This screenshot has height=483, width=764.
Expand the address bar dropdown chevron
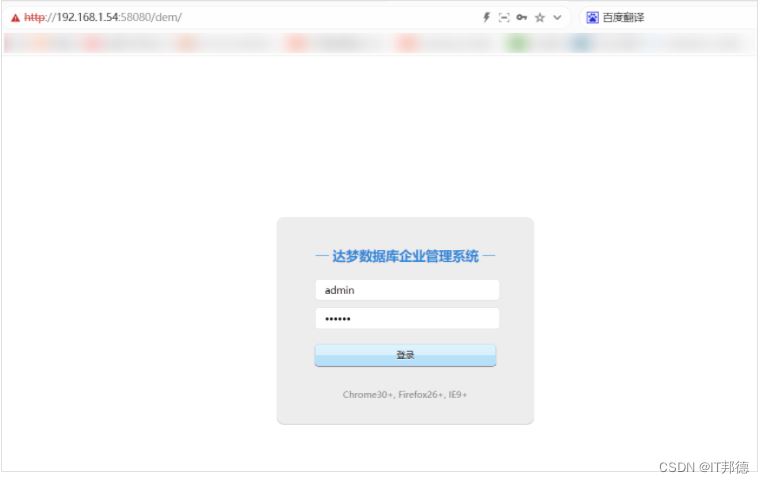point(557,18)
